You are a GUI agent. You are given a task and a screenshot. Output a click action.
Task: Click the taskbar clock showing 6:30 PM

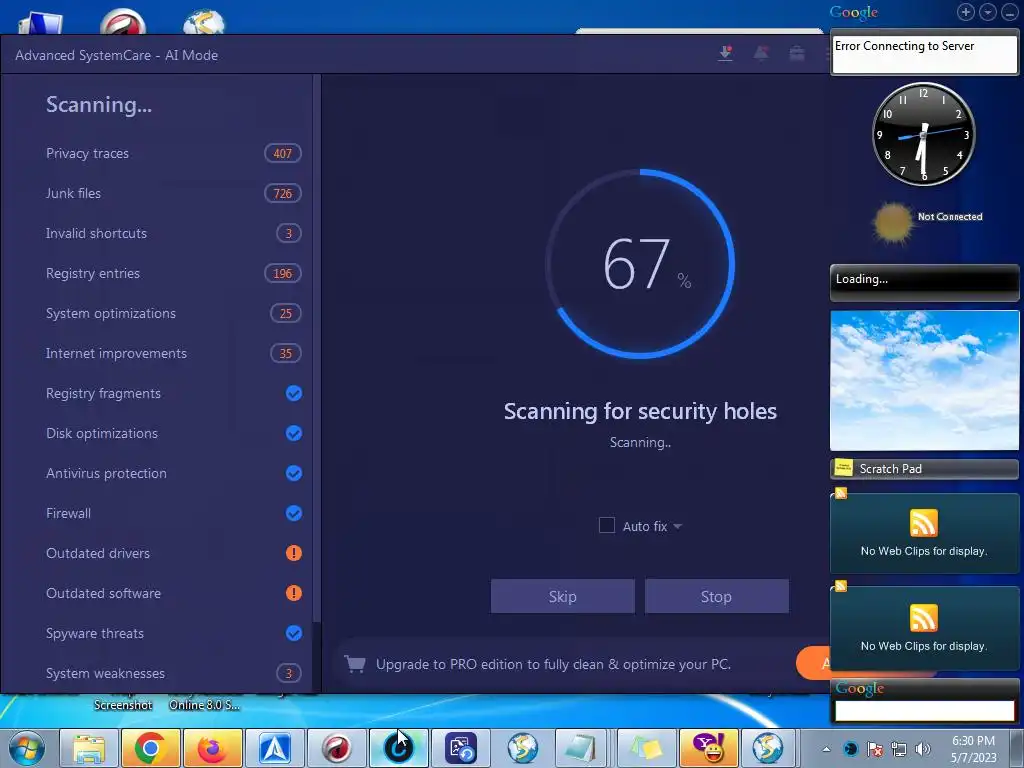pos(974,749)
